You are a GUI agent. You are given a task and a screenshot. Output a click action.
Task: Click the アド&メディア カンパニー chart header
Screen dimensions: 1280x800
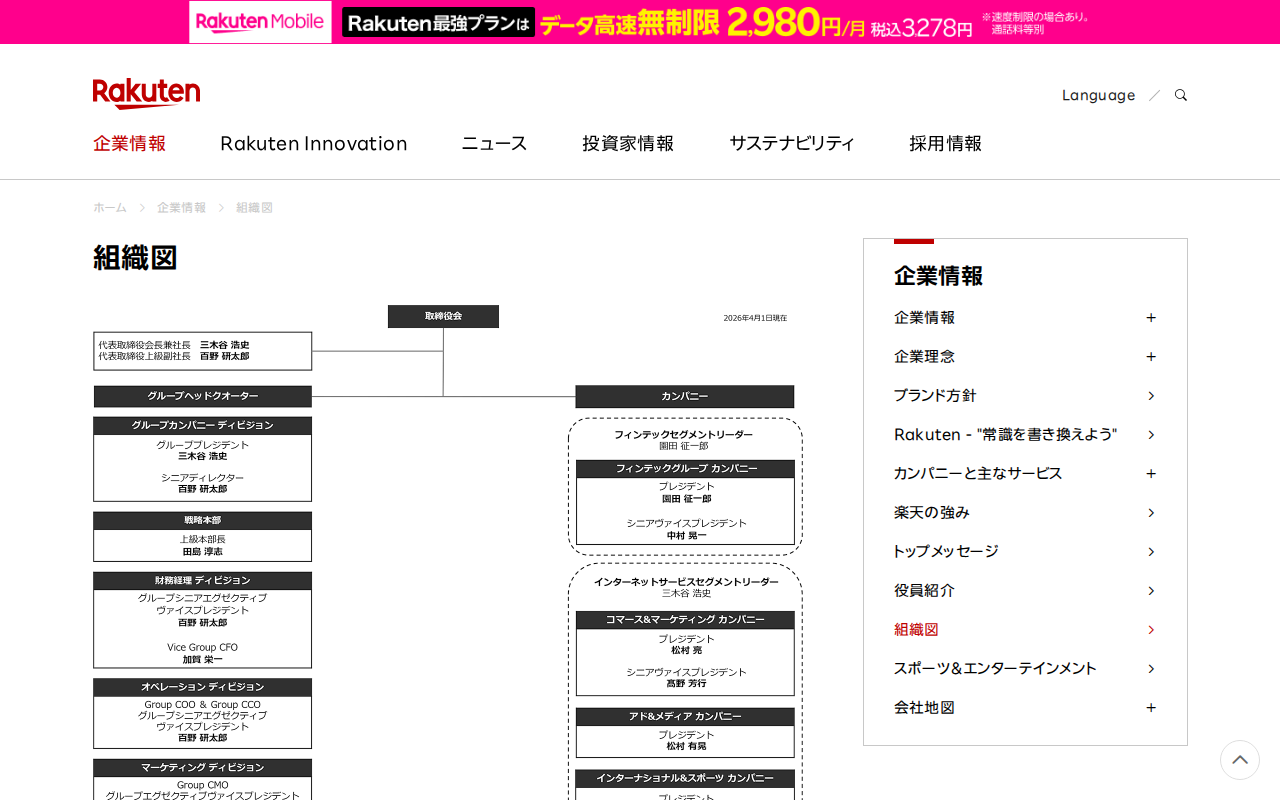(686, 717)
